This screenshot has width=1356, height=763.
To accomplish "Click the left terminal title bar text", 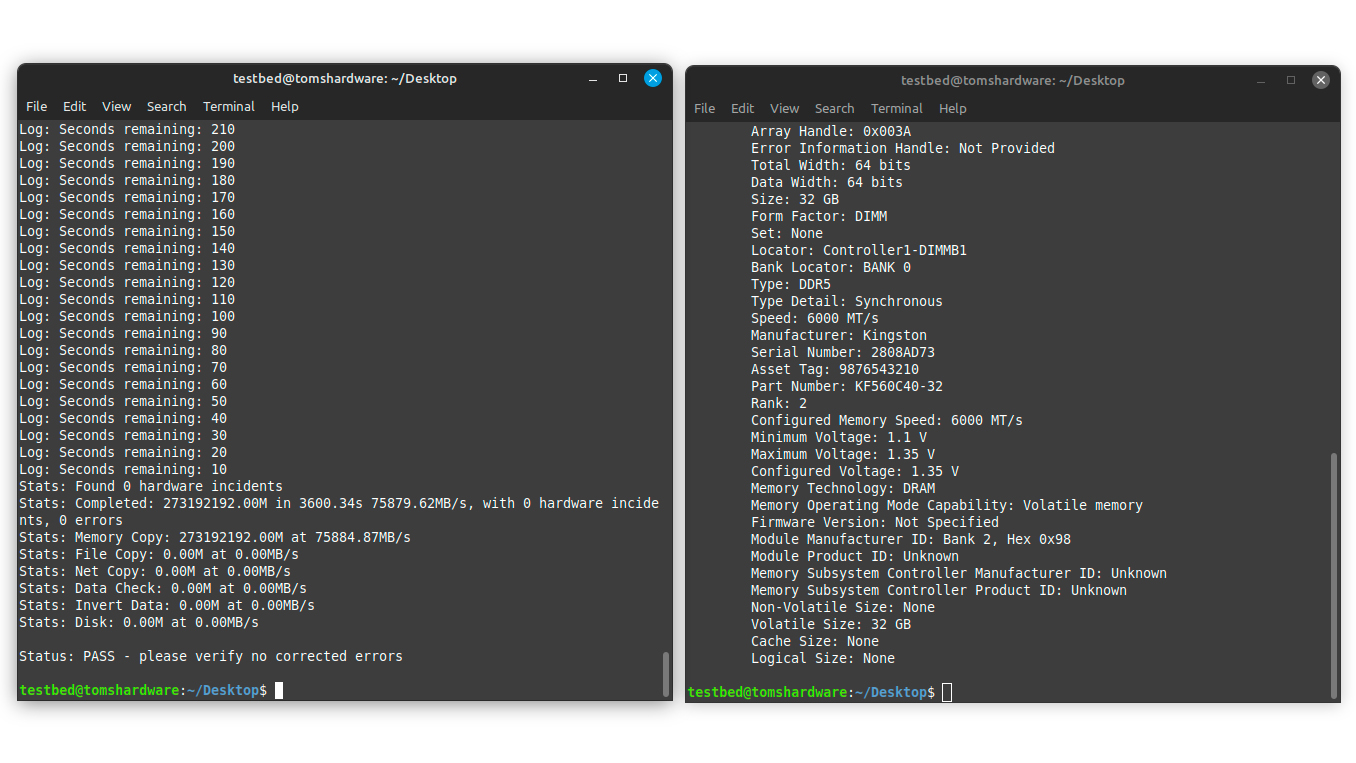I will pyautogui.click(x=345, y=78).
